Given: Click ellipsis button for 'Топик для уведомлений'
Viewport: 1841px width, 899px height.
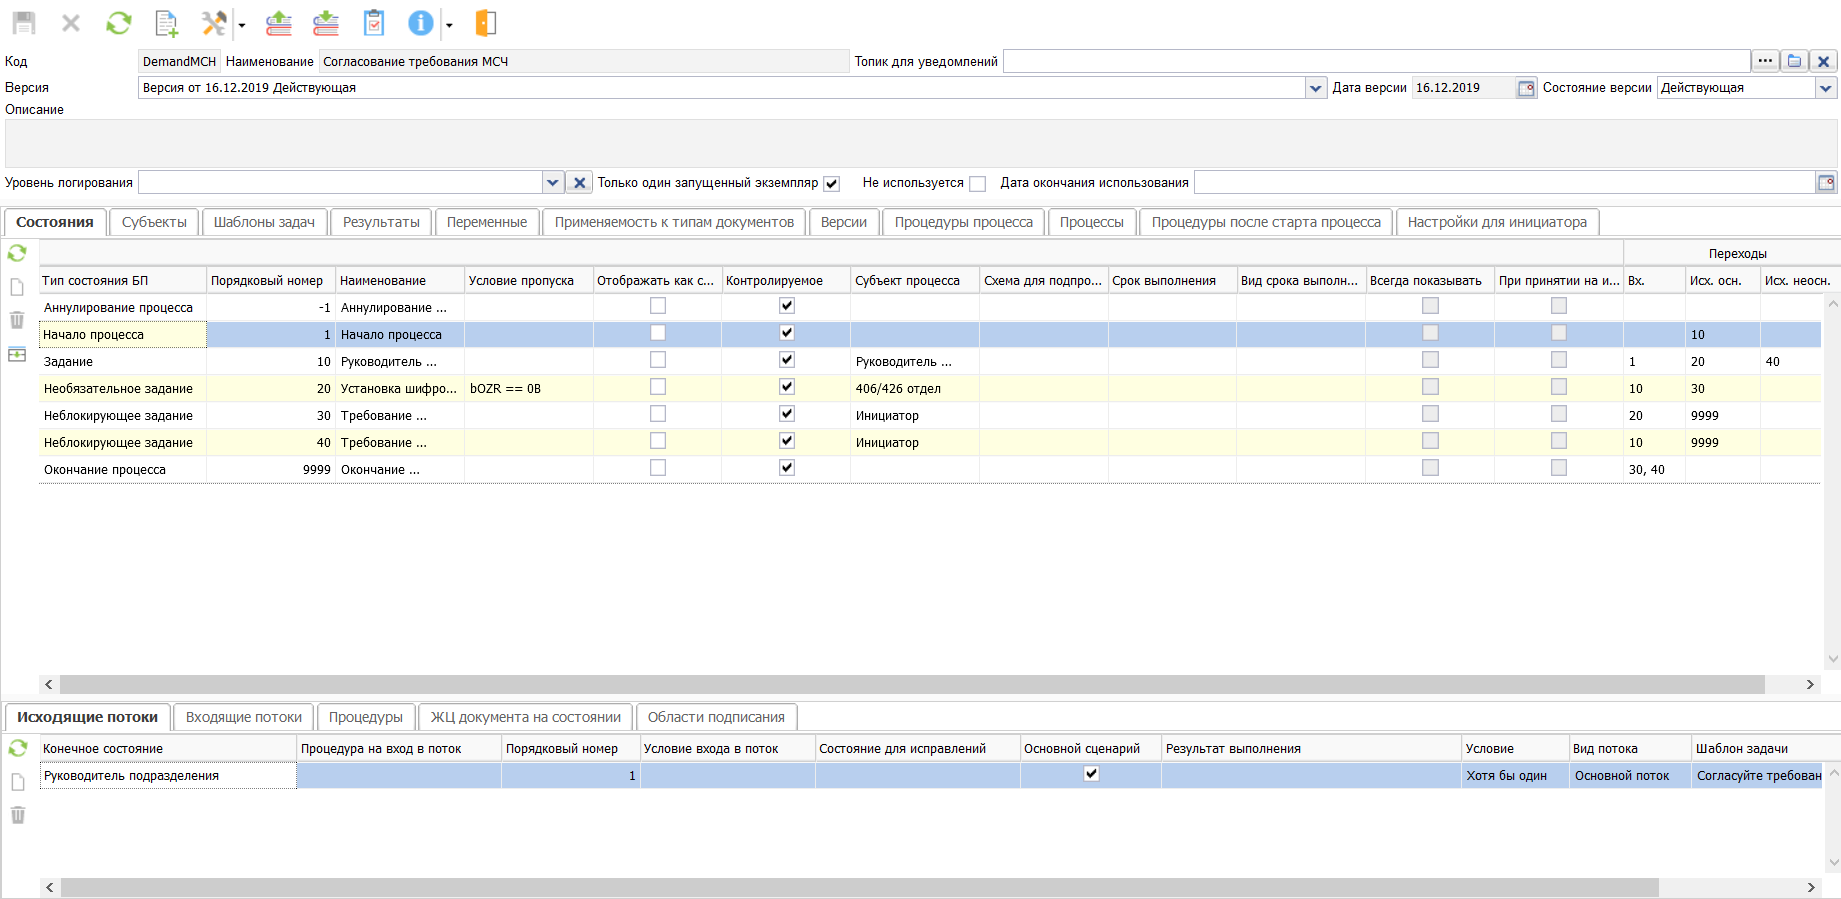Looking at the screenshot, I should [1765, 61].
